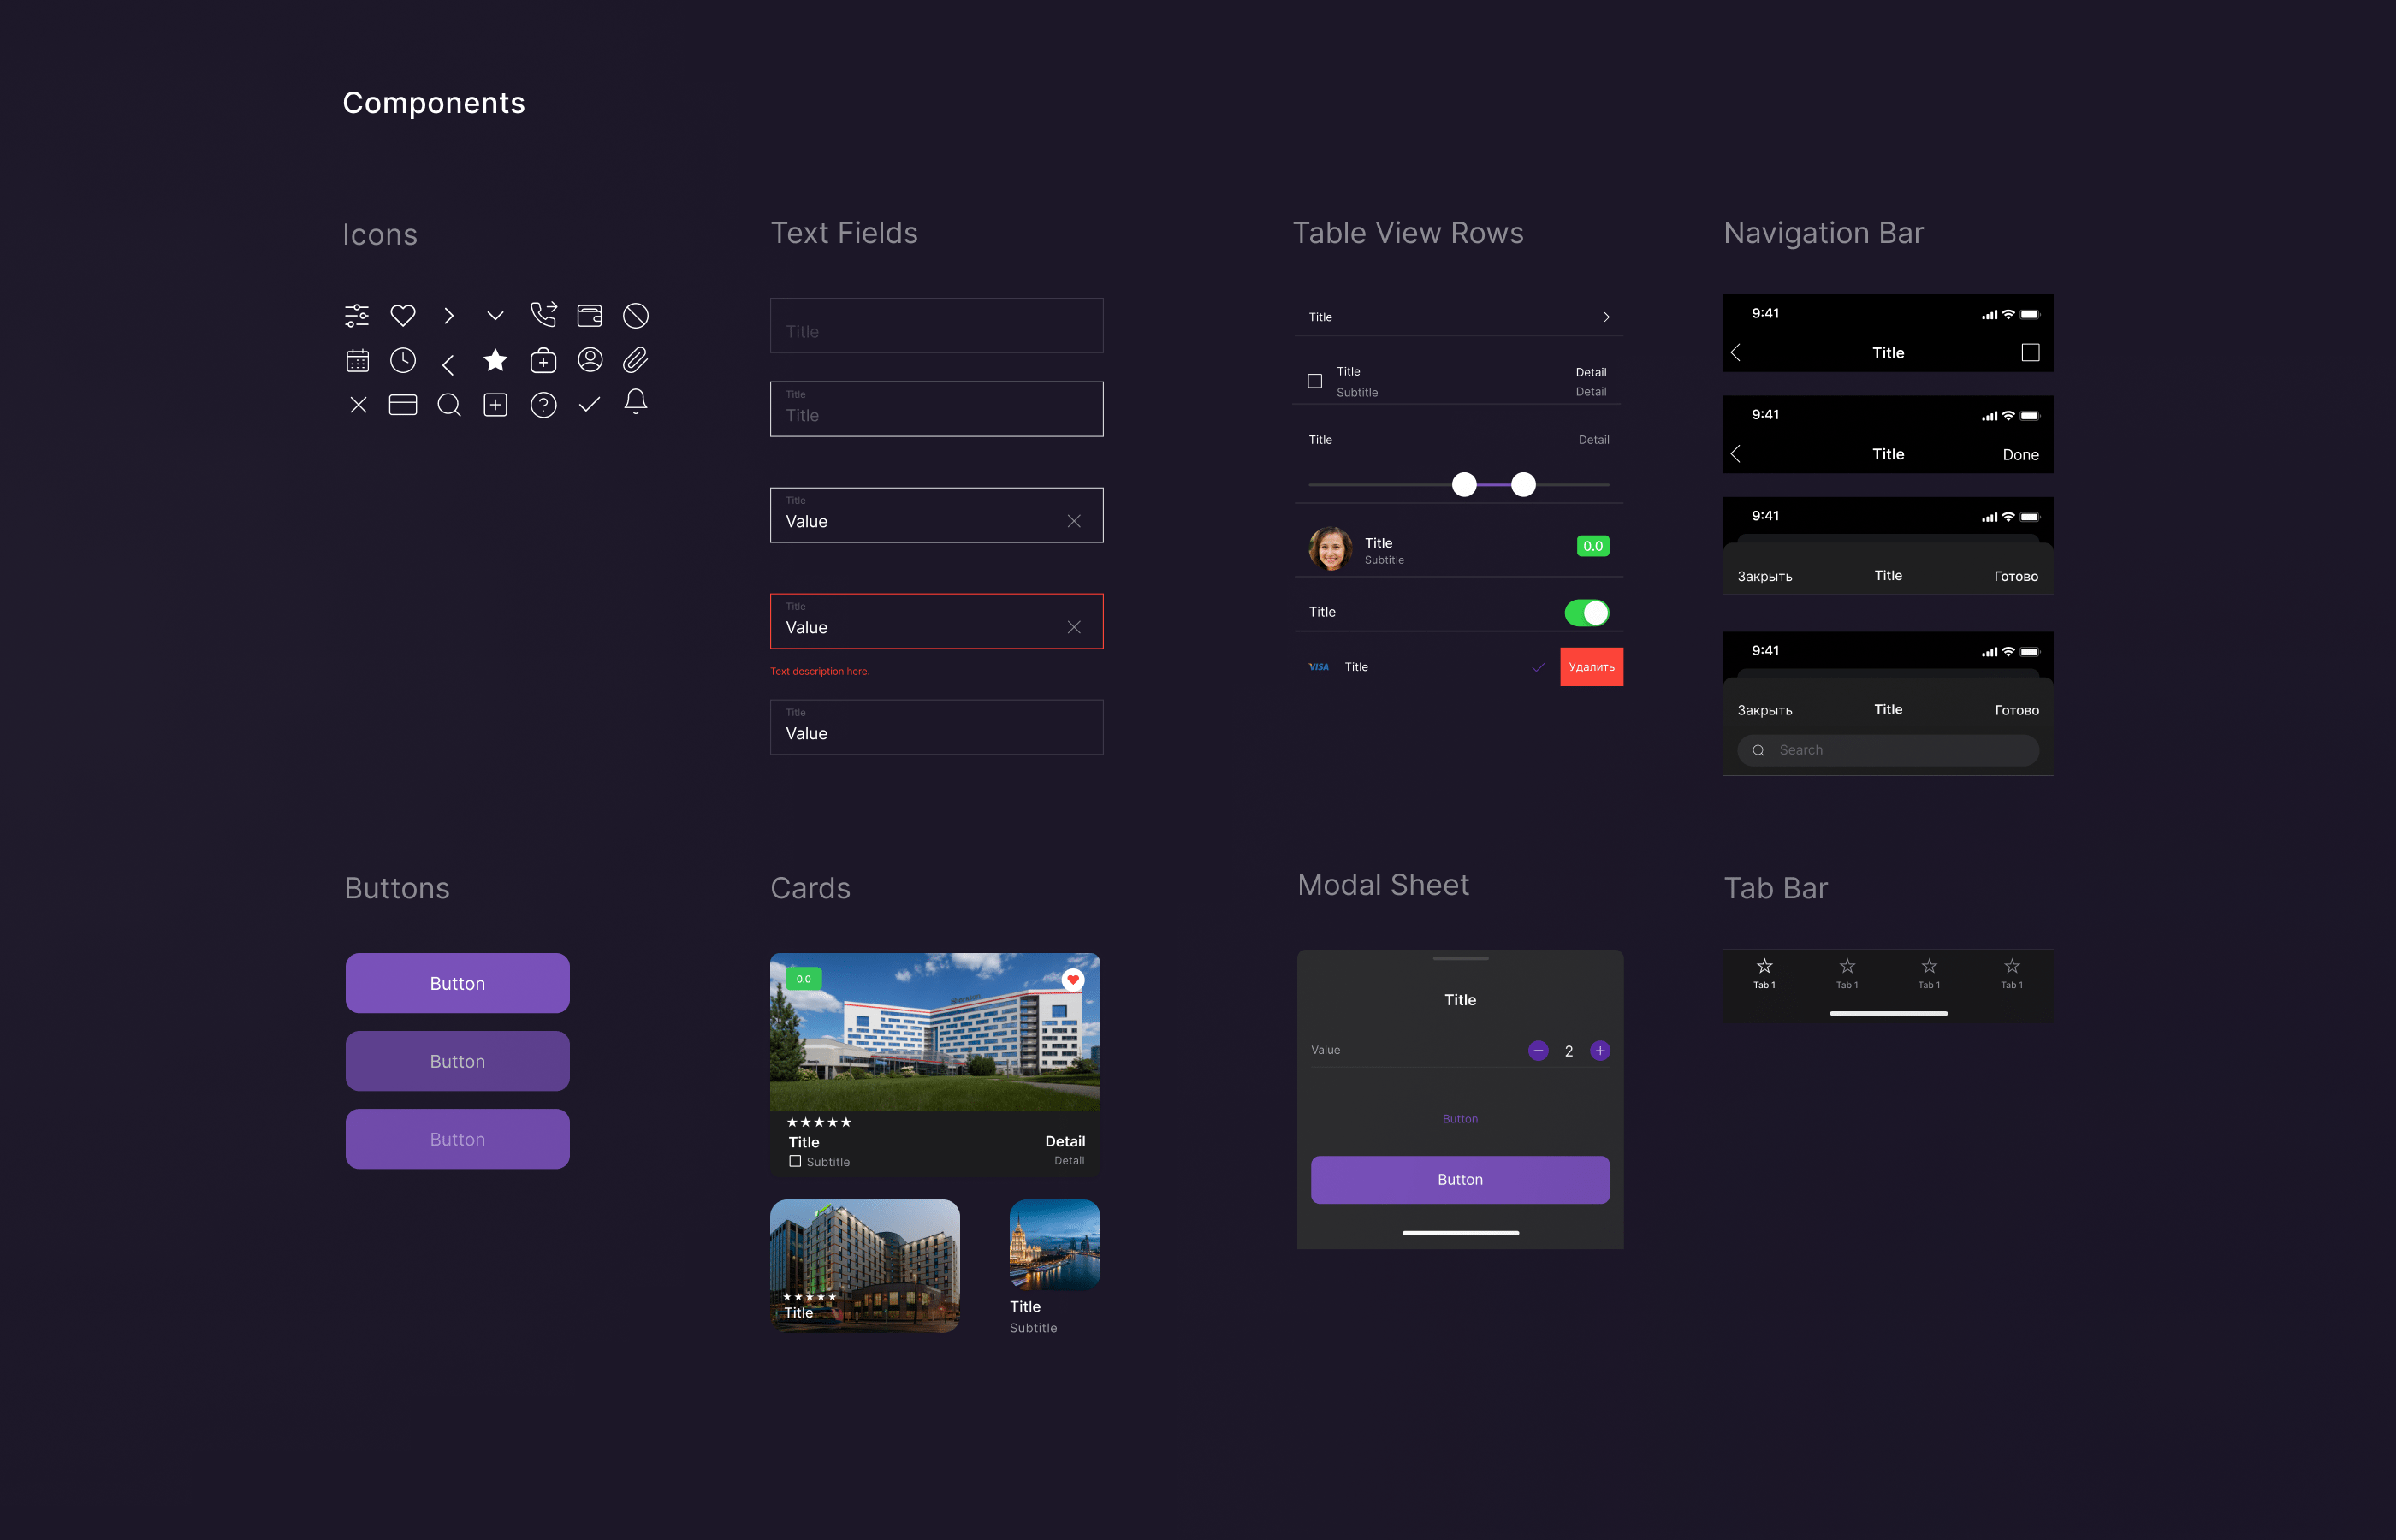Viewport: 2396px width, 1540px height.
Task: Click the calendar icon
Action: pyautogui.click(x=357, y=361)
